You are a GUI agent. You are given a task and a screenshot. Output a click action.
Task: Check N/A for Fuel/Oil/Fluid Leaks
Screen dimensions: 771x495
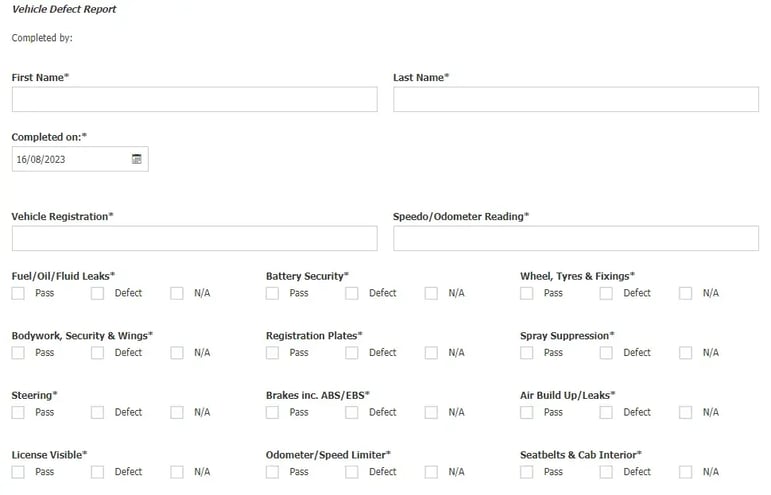(177, 293)
